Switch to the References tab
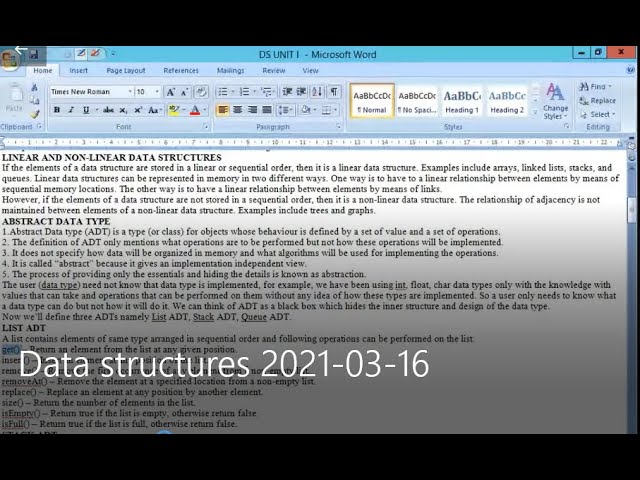Viewport: 640px width, 480px height. click(181, 70)
